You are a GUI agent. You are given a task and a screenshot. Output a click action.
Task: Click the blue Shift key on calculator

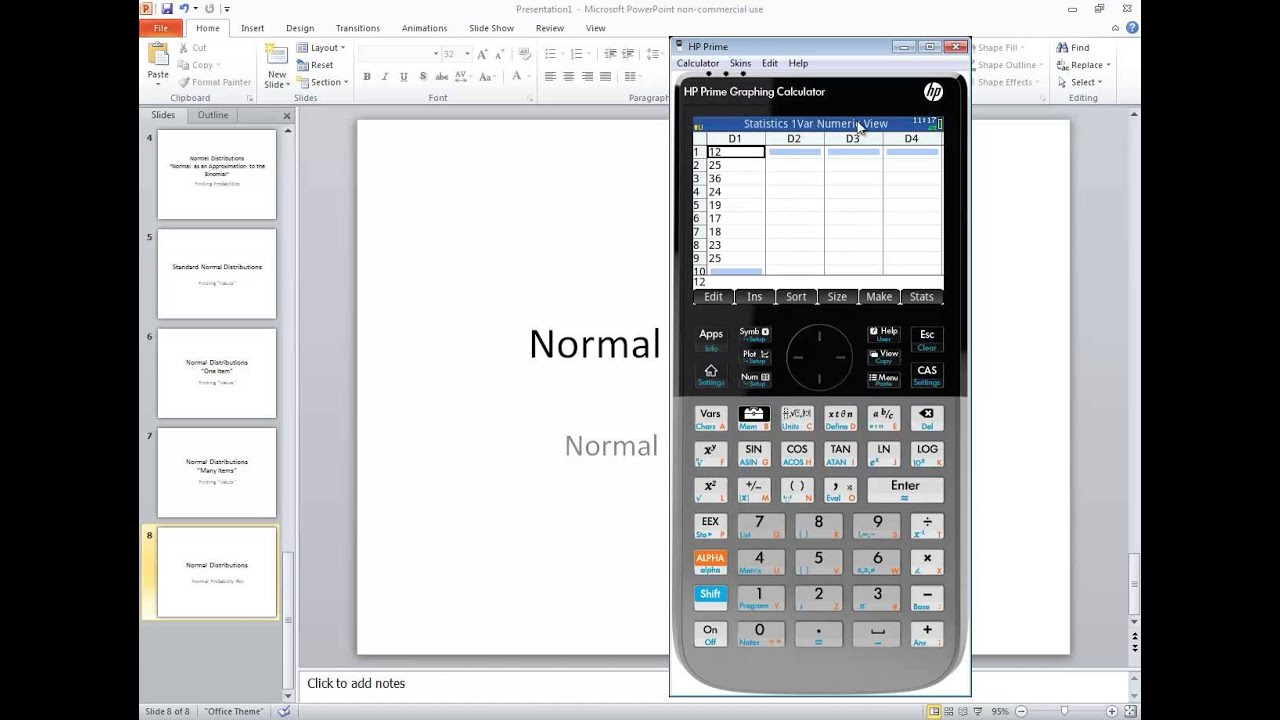click(710, 598)
